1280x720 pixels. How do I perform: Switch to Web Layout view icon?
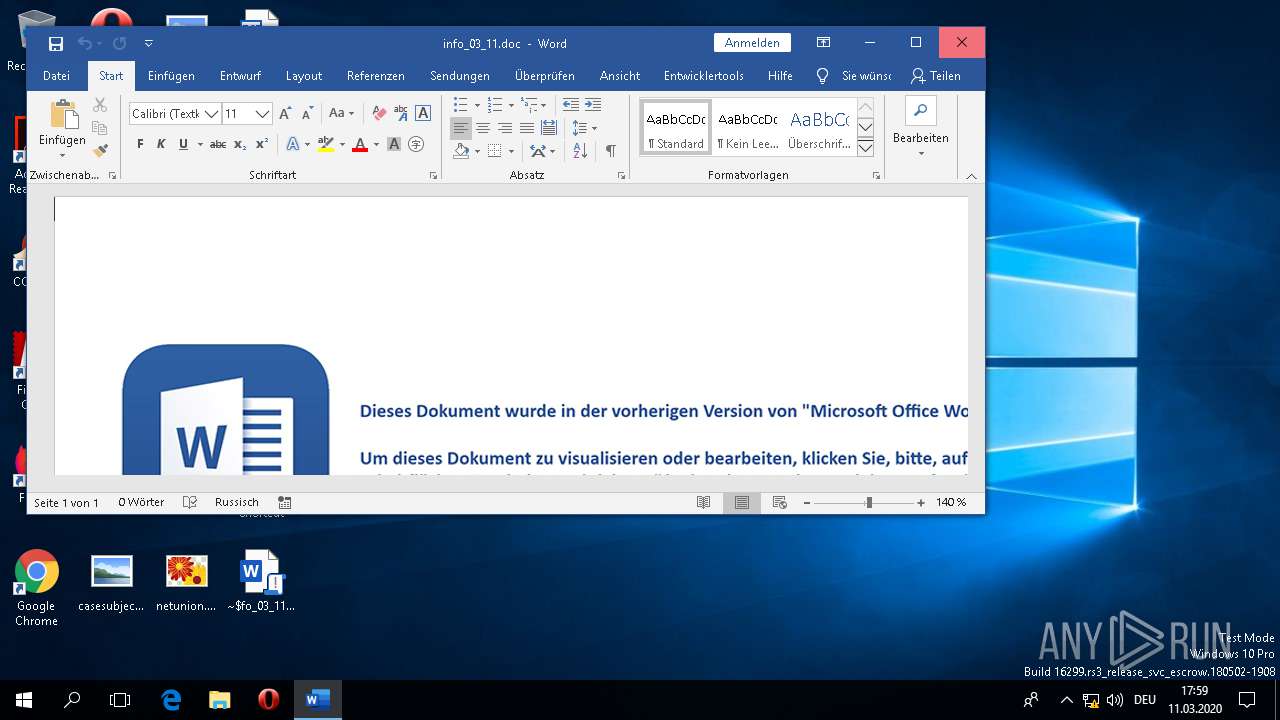click(x=779, y=502)
